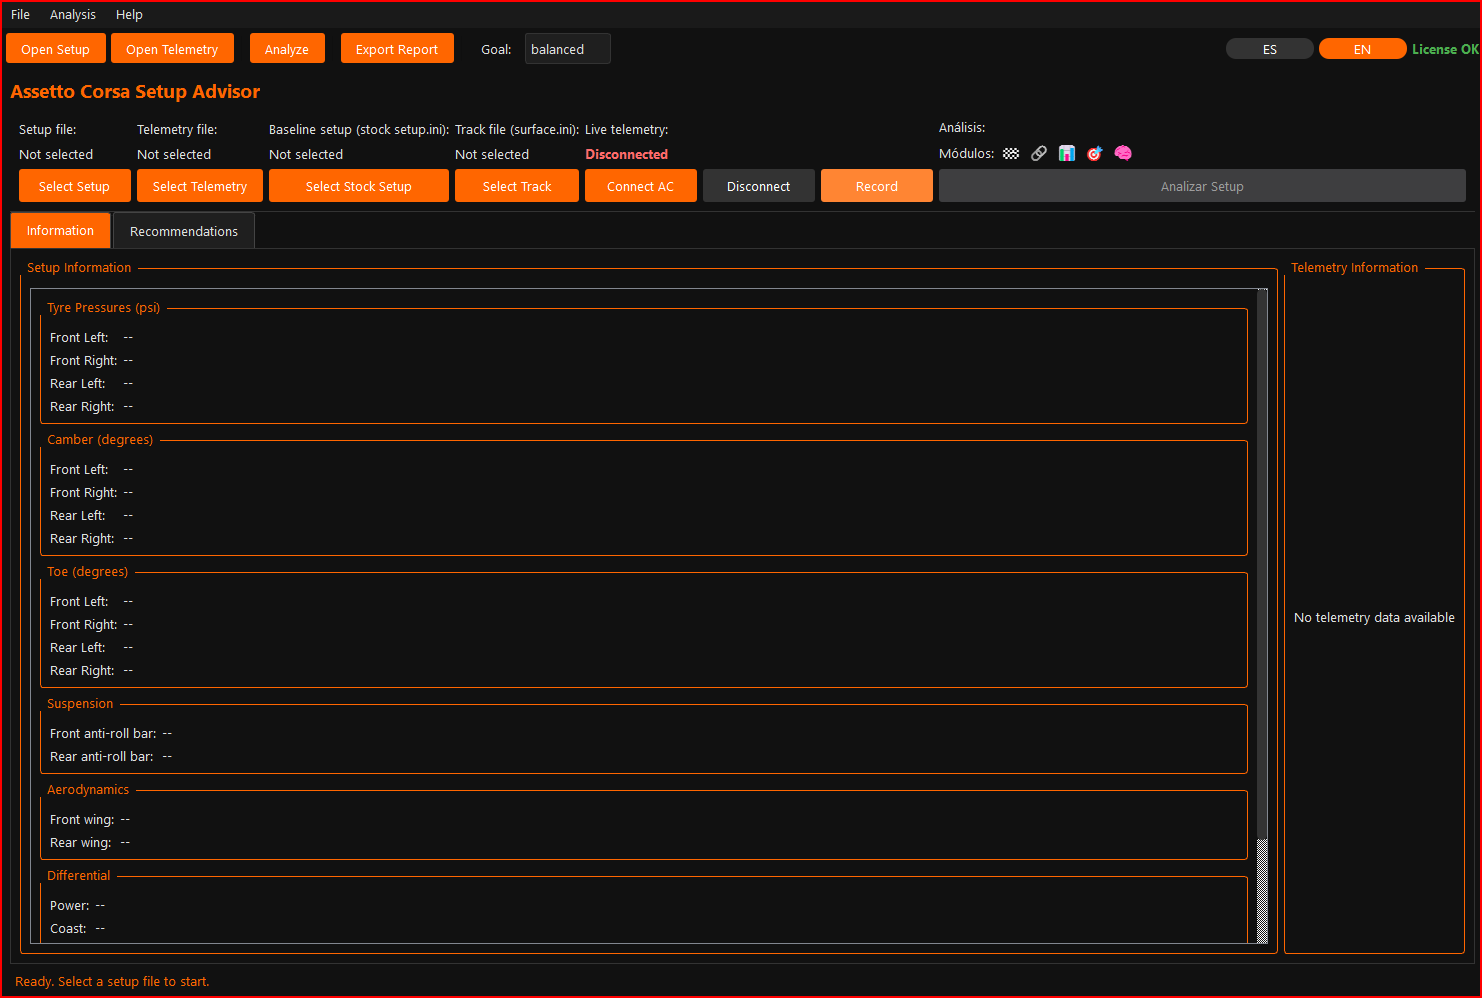Viewport: 1482px width, 998px height.
Task: Click the Select Telemetry button
Action: point(200,186)
